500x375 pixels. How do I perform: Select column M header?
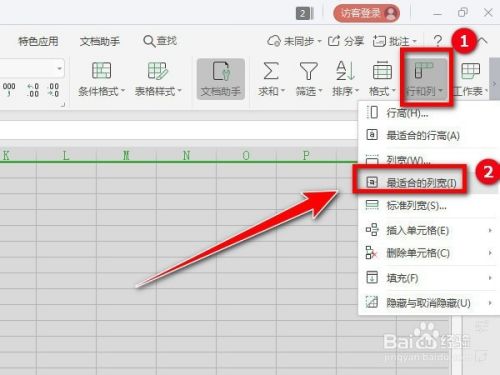(126, 155)
